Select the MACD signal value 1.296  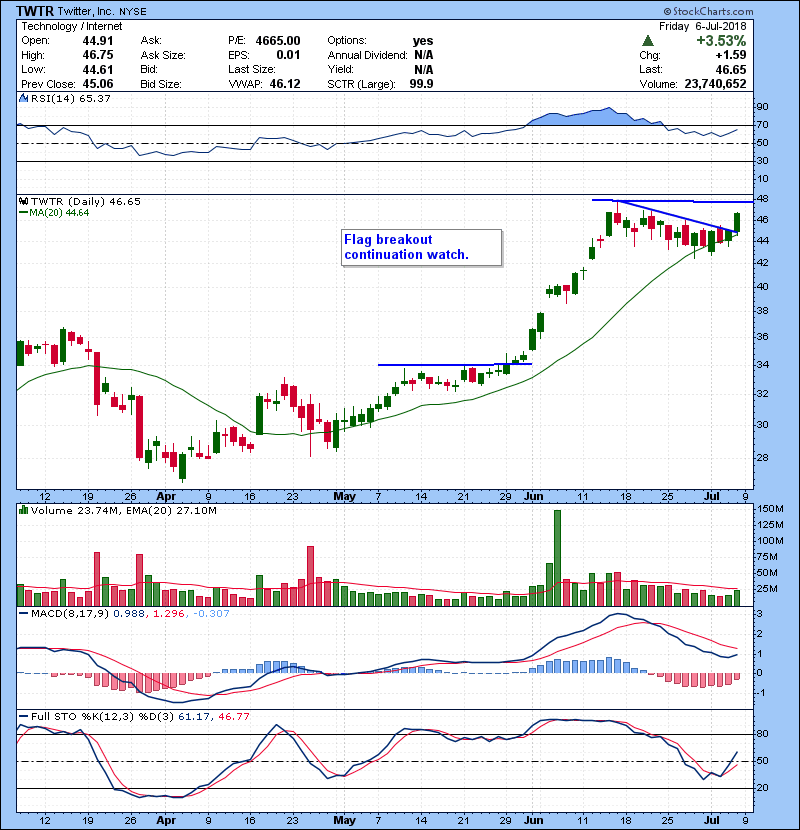click(168, 614)
